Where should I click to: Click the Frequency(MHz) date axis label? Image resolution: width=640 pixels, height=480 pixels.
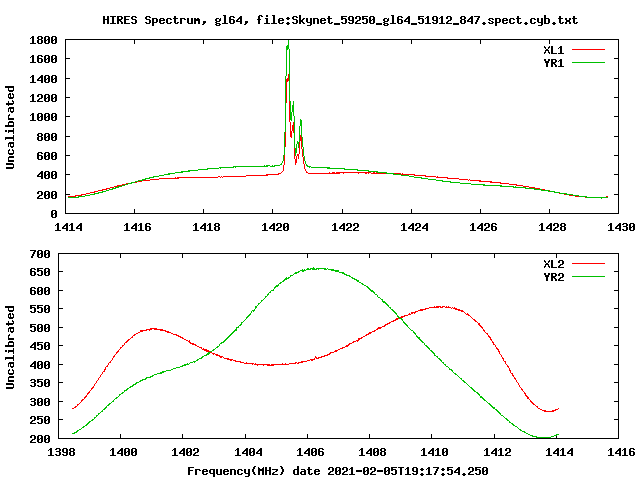point(338,471)
